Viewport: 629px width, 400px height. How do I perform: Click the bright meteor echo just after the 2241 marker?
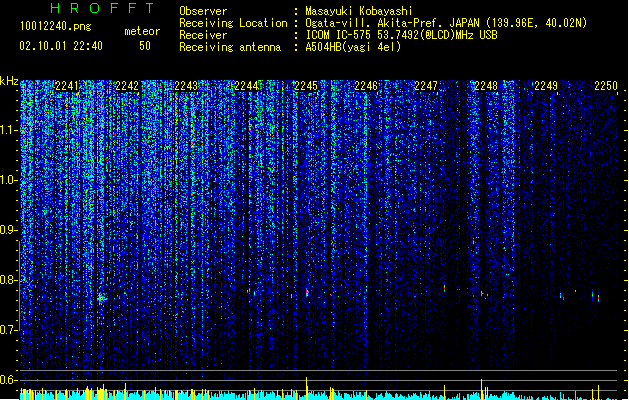[x=102, y=298]
